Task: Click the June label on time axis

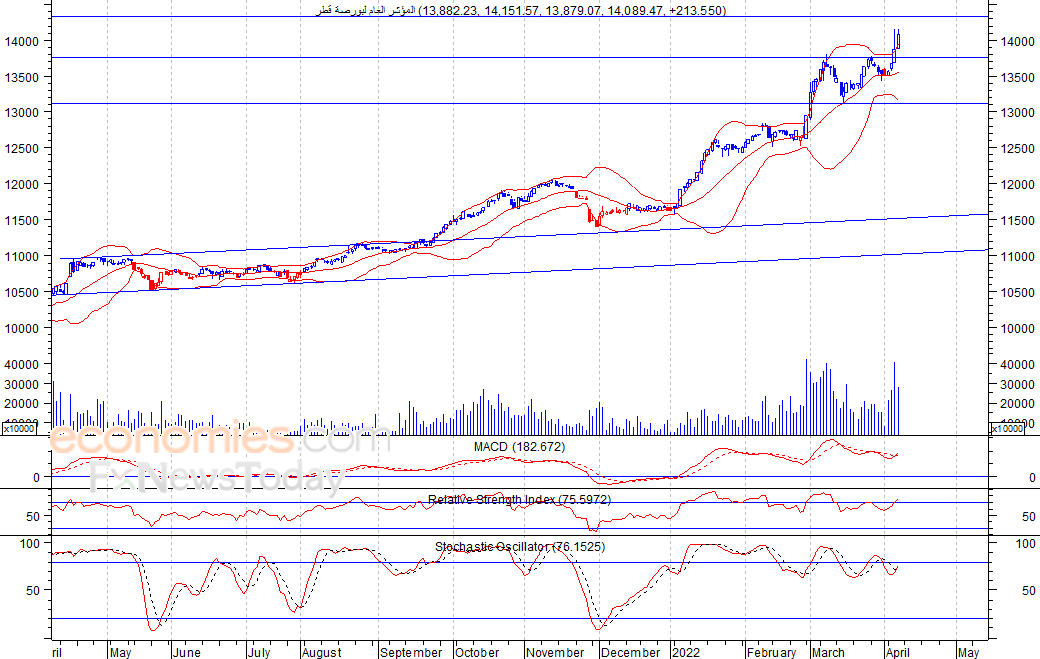Action: [186, 652]
